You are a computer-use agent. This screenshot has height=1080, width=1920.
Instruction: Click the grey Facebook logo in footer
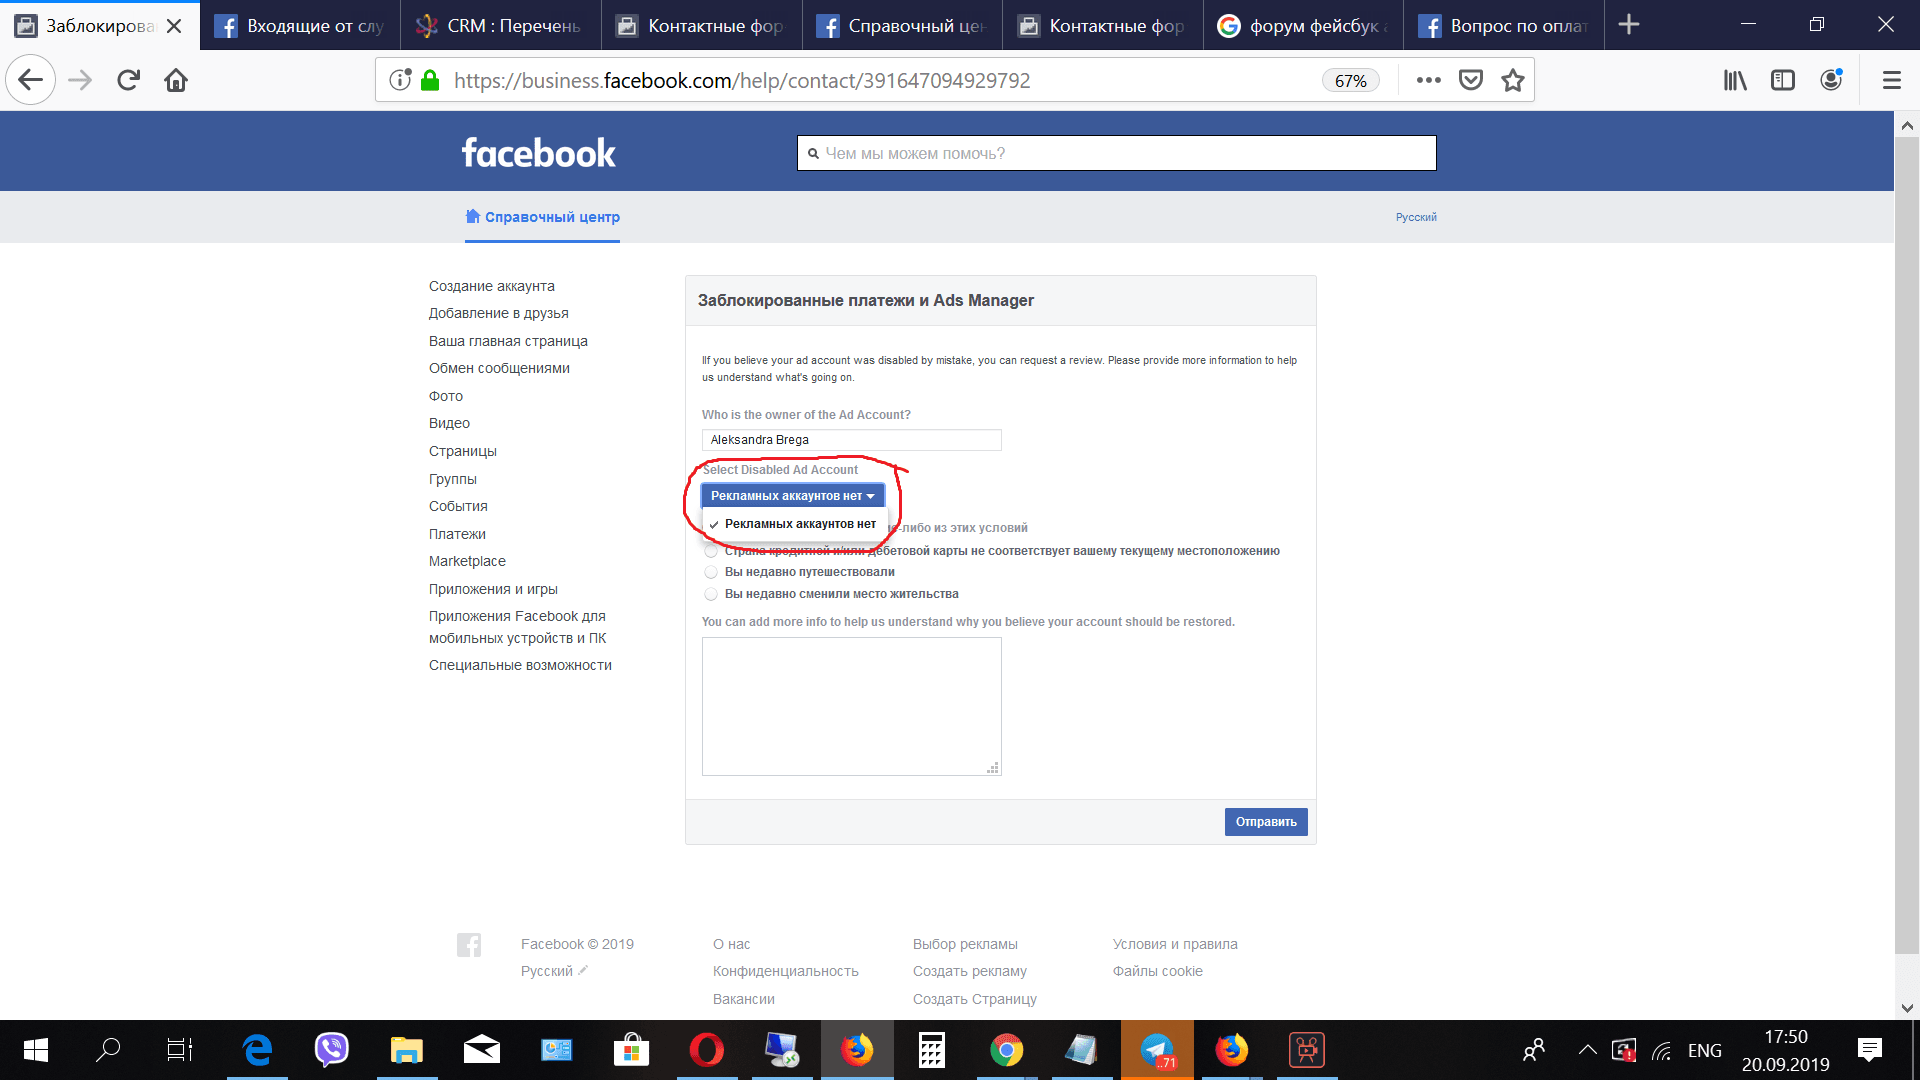[x=469, y=944]
